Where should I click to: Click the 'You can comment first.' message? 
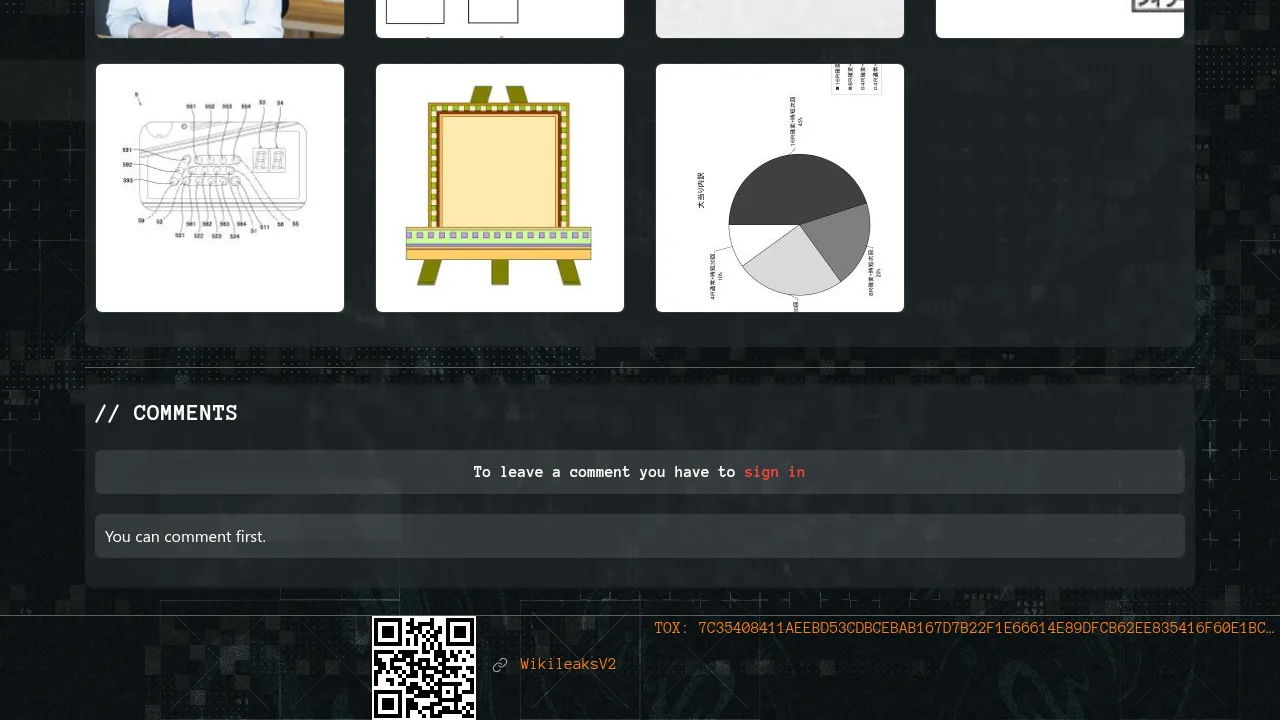click(185, 536)
